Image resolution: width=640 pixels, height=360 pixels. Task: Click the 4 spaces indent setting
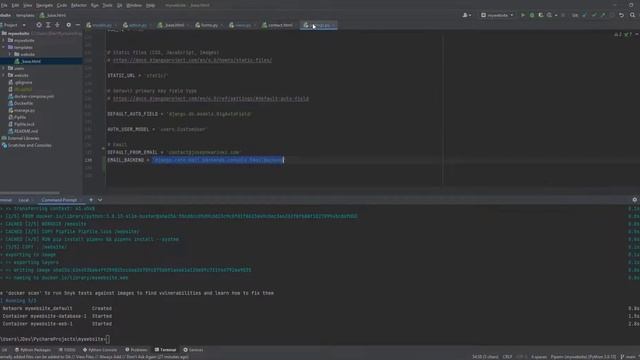click(x=538, y=357)
